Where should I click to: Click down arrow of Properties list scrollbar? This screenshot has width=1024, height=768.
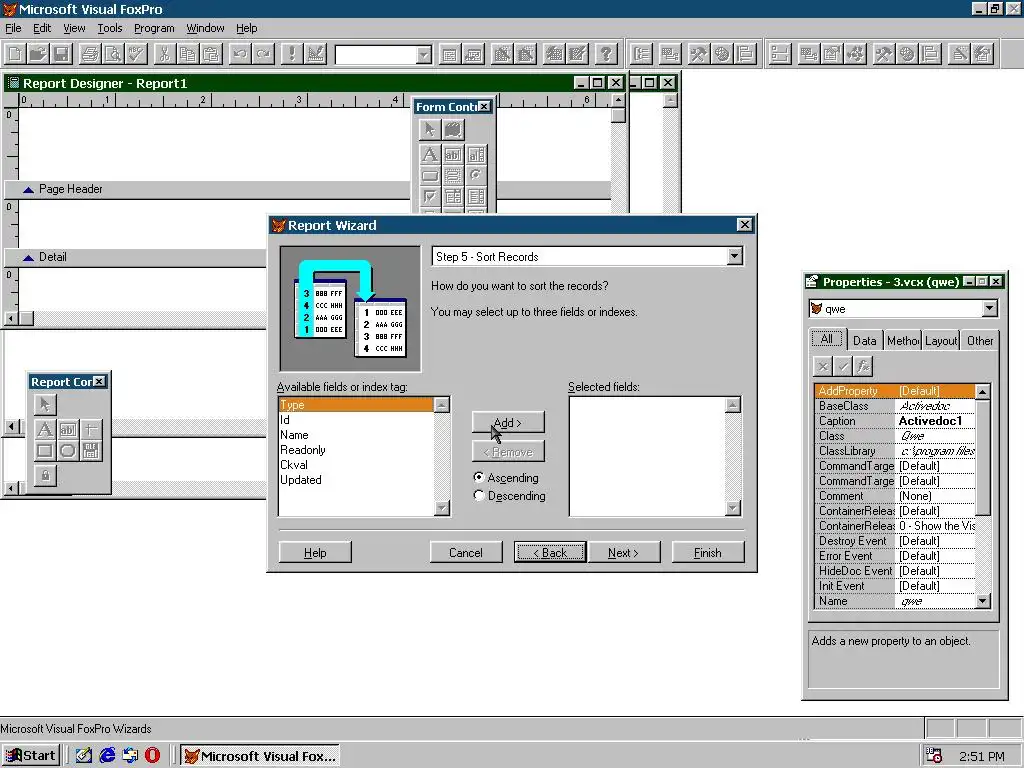983,601
